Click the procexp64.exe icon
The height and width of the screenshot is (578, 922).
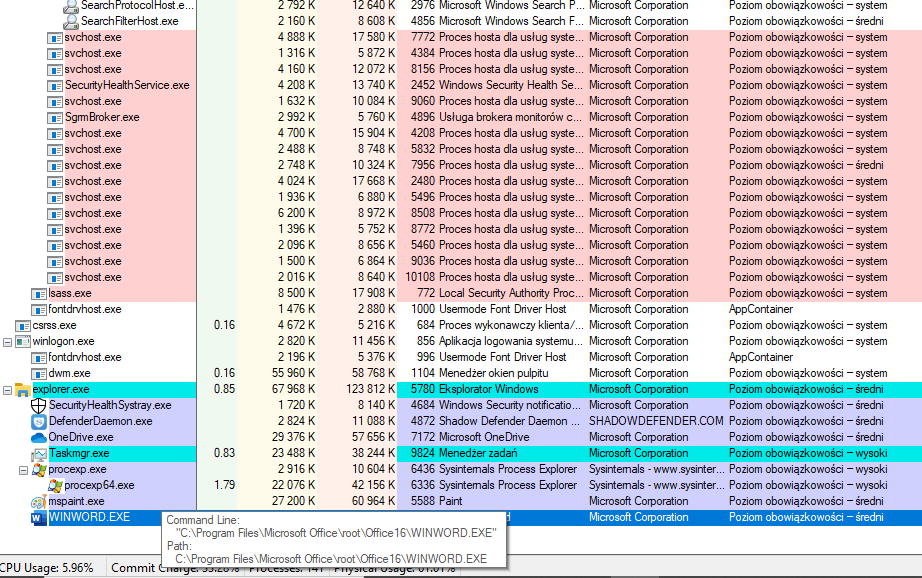[x=55, y=486]
